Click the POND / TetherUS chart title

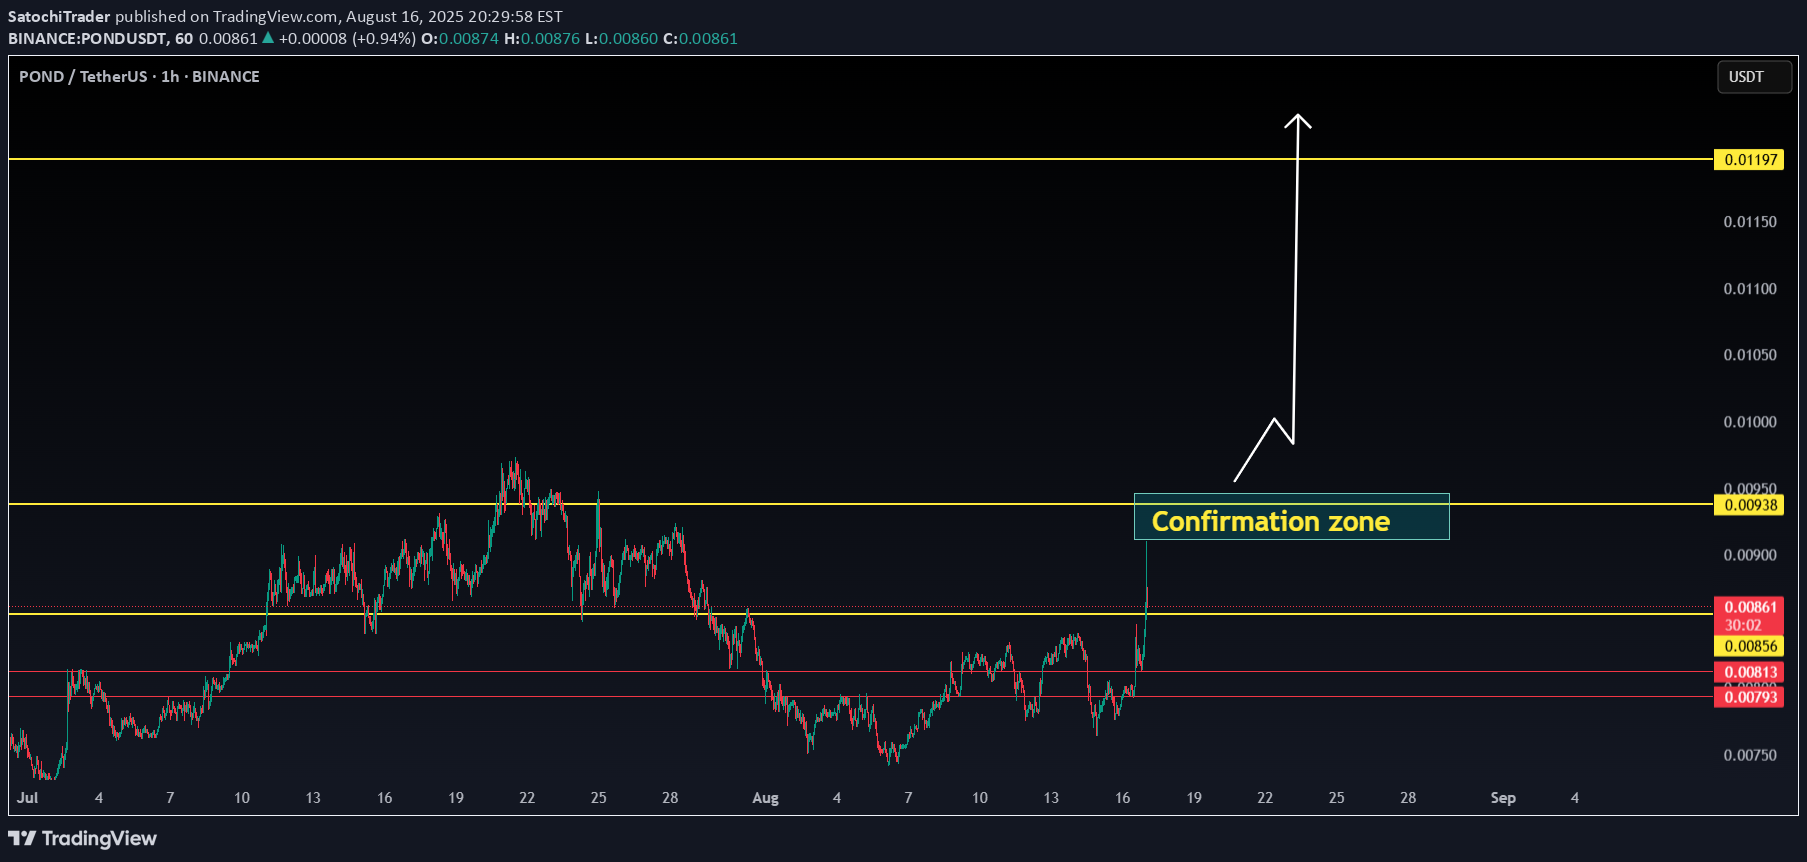pos(139,77)
